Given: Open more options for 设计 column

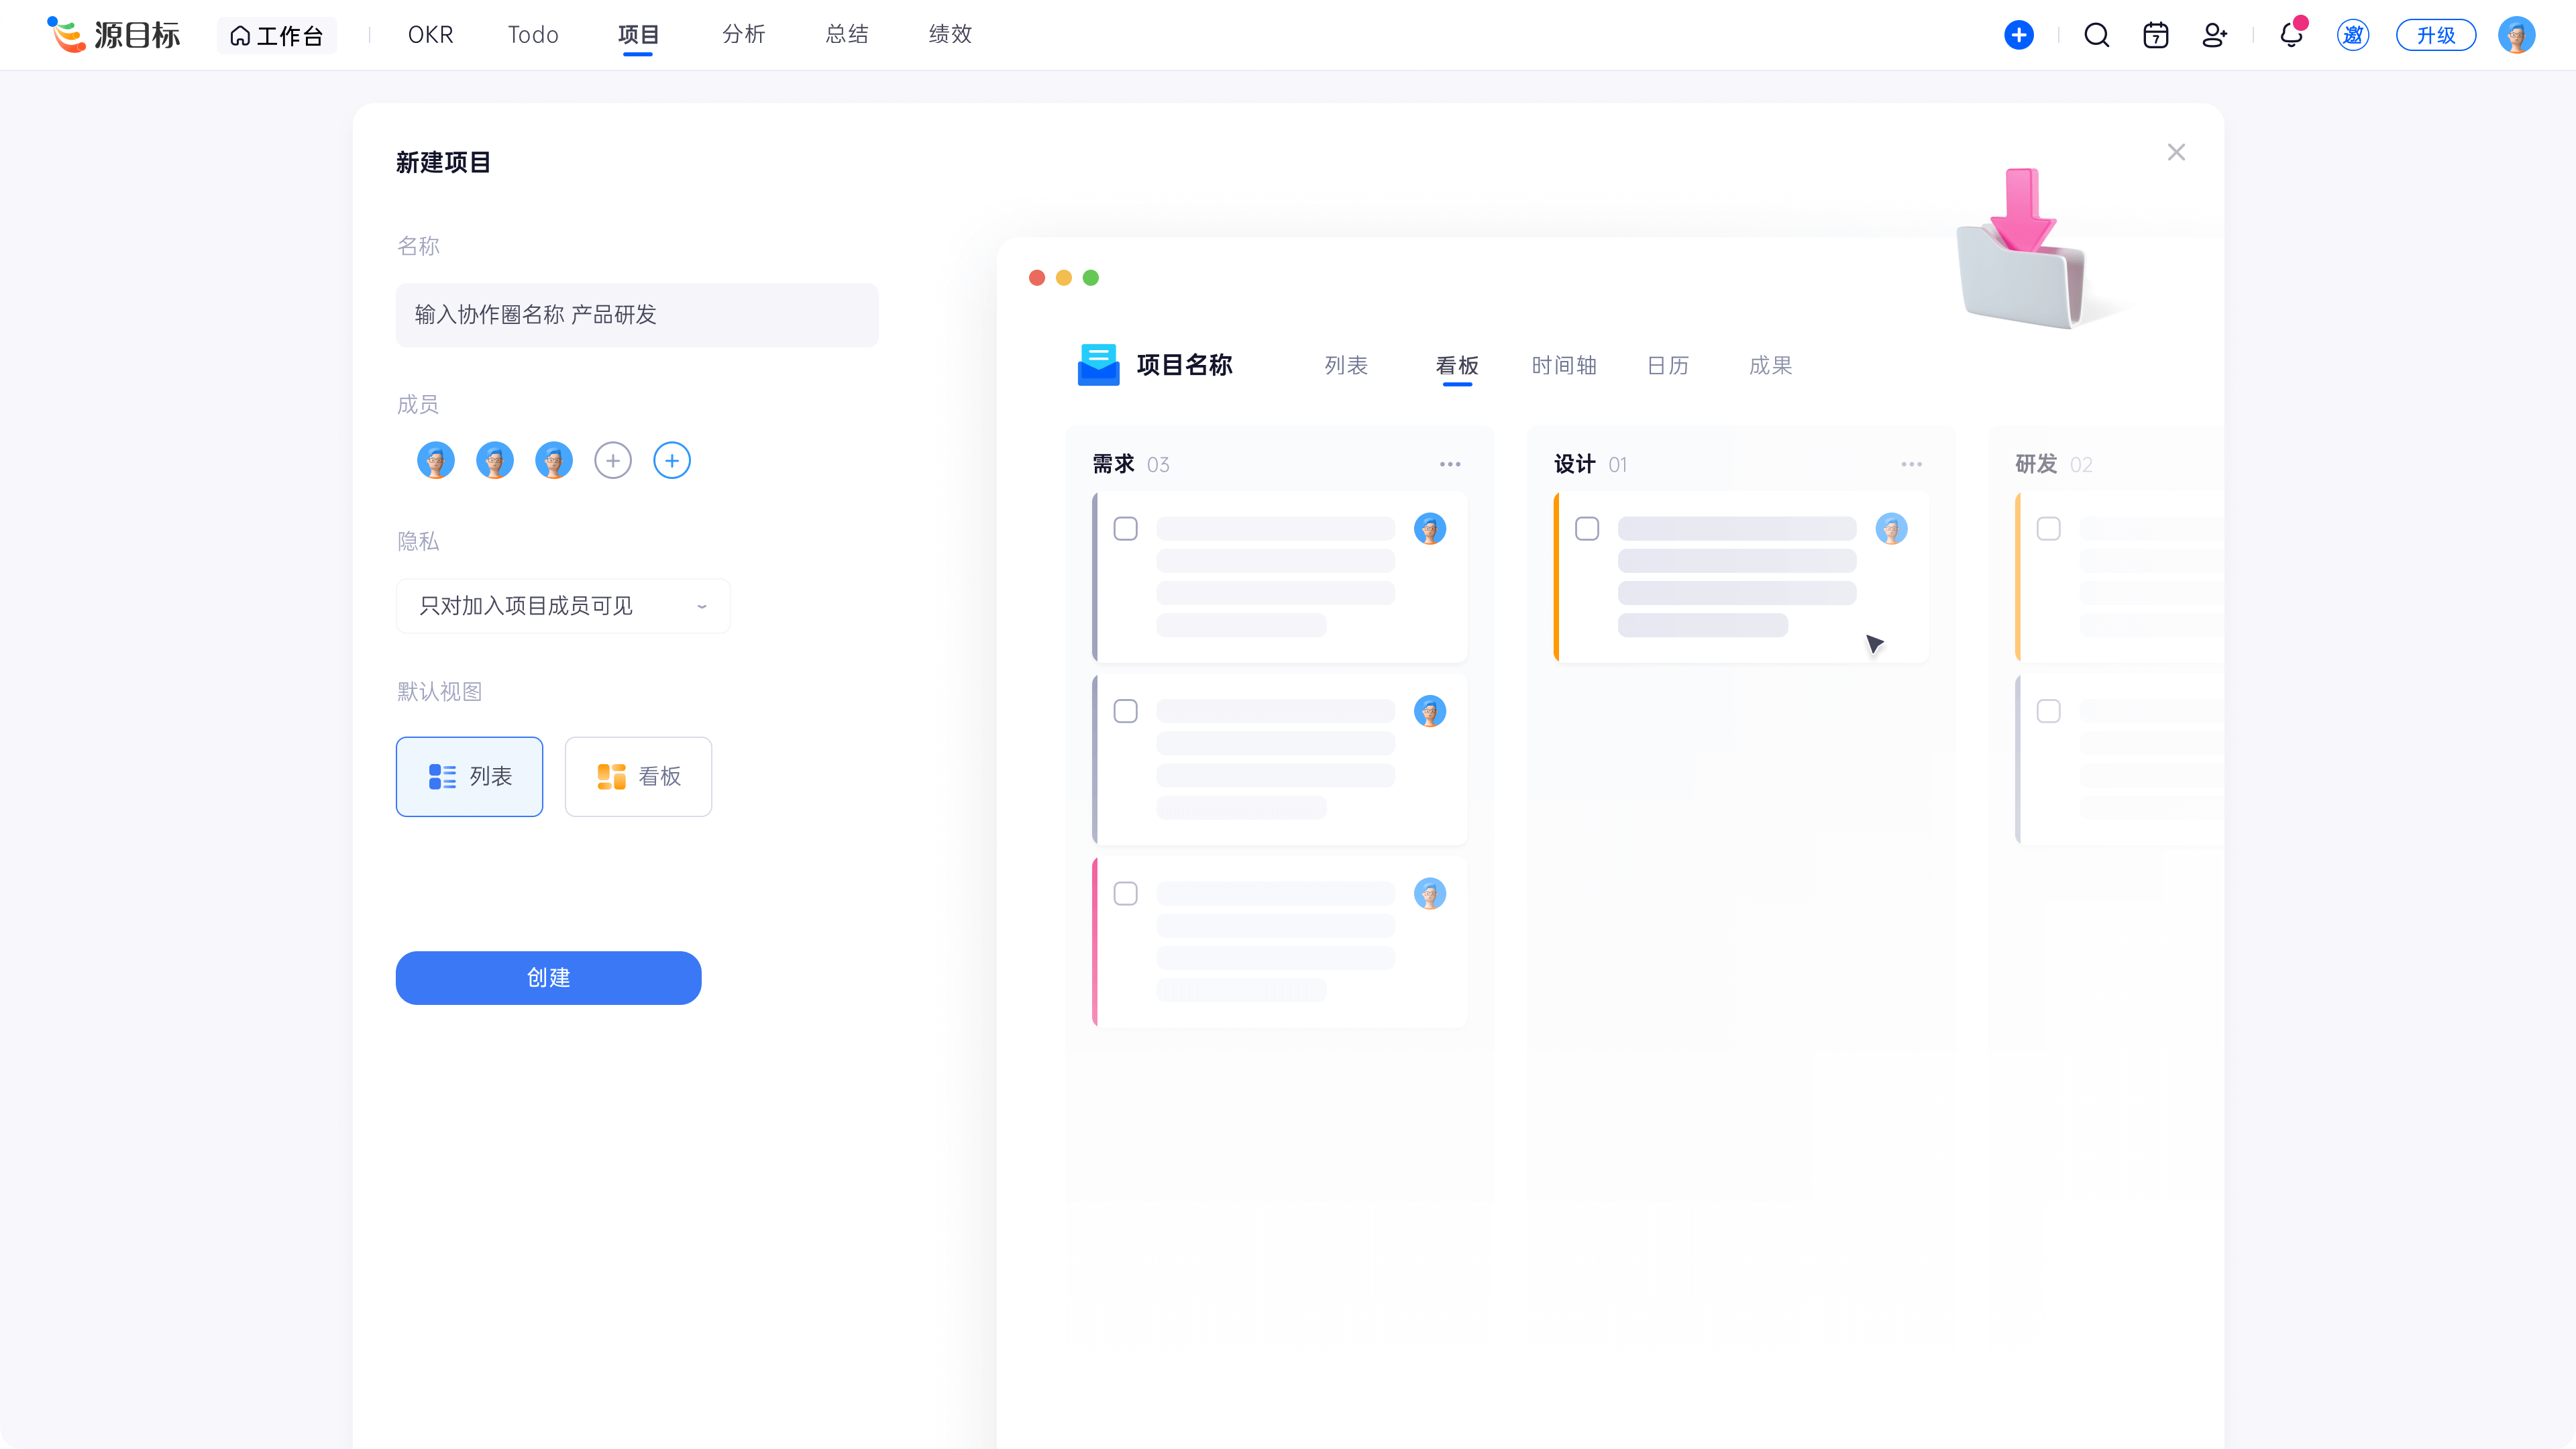Looking at the screenshot, I should (x=1911, y=464).
